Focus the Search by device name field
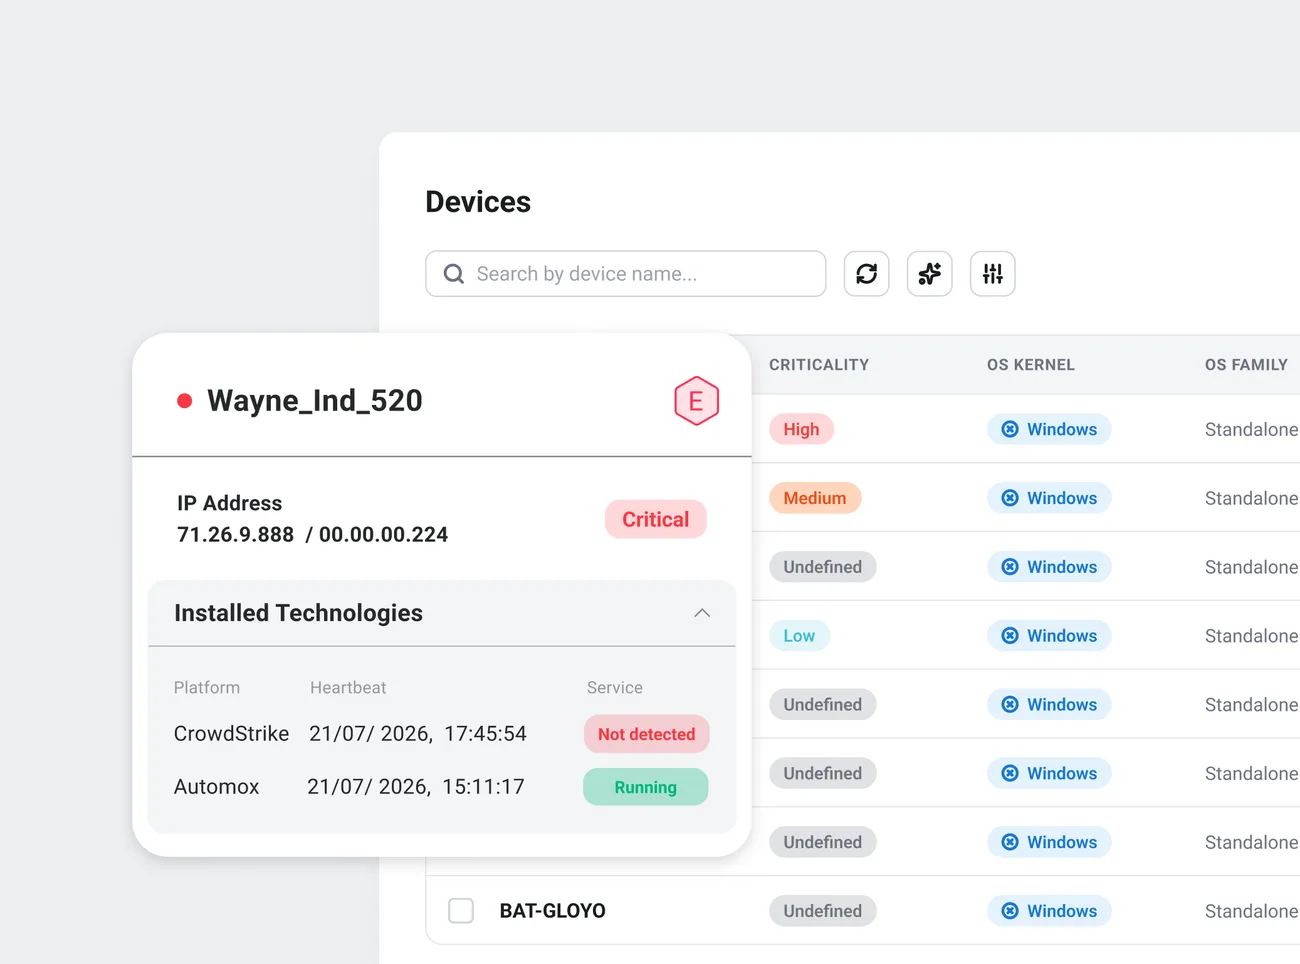1300x964 pixels. pyautogui.click(x=626, y=274)
